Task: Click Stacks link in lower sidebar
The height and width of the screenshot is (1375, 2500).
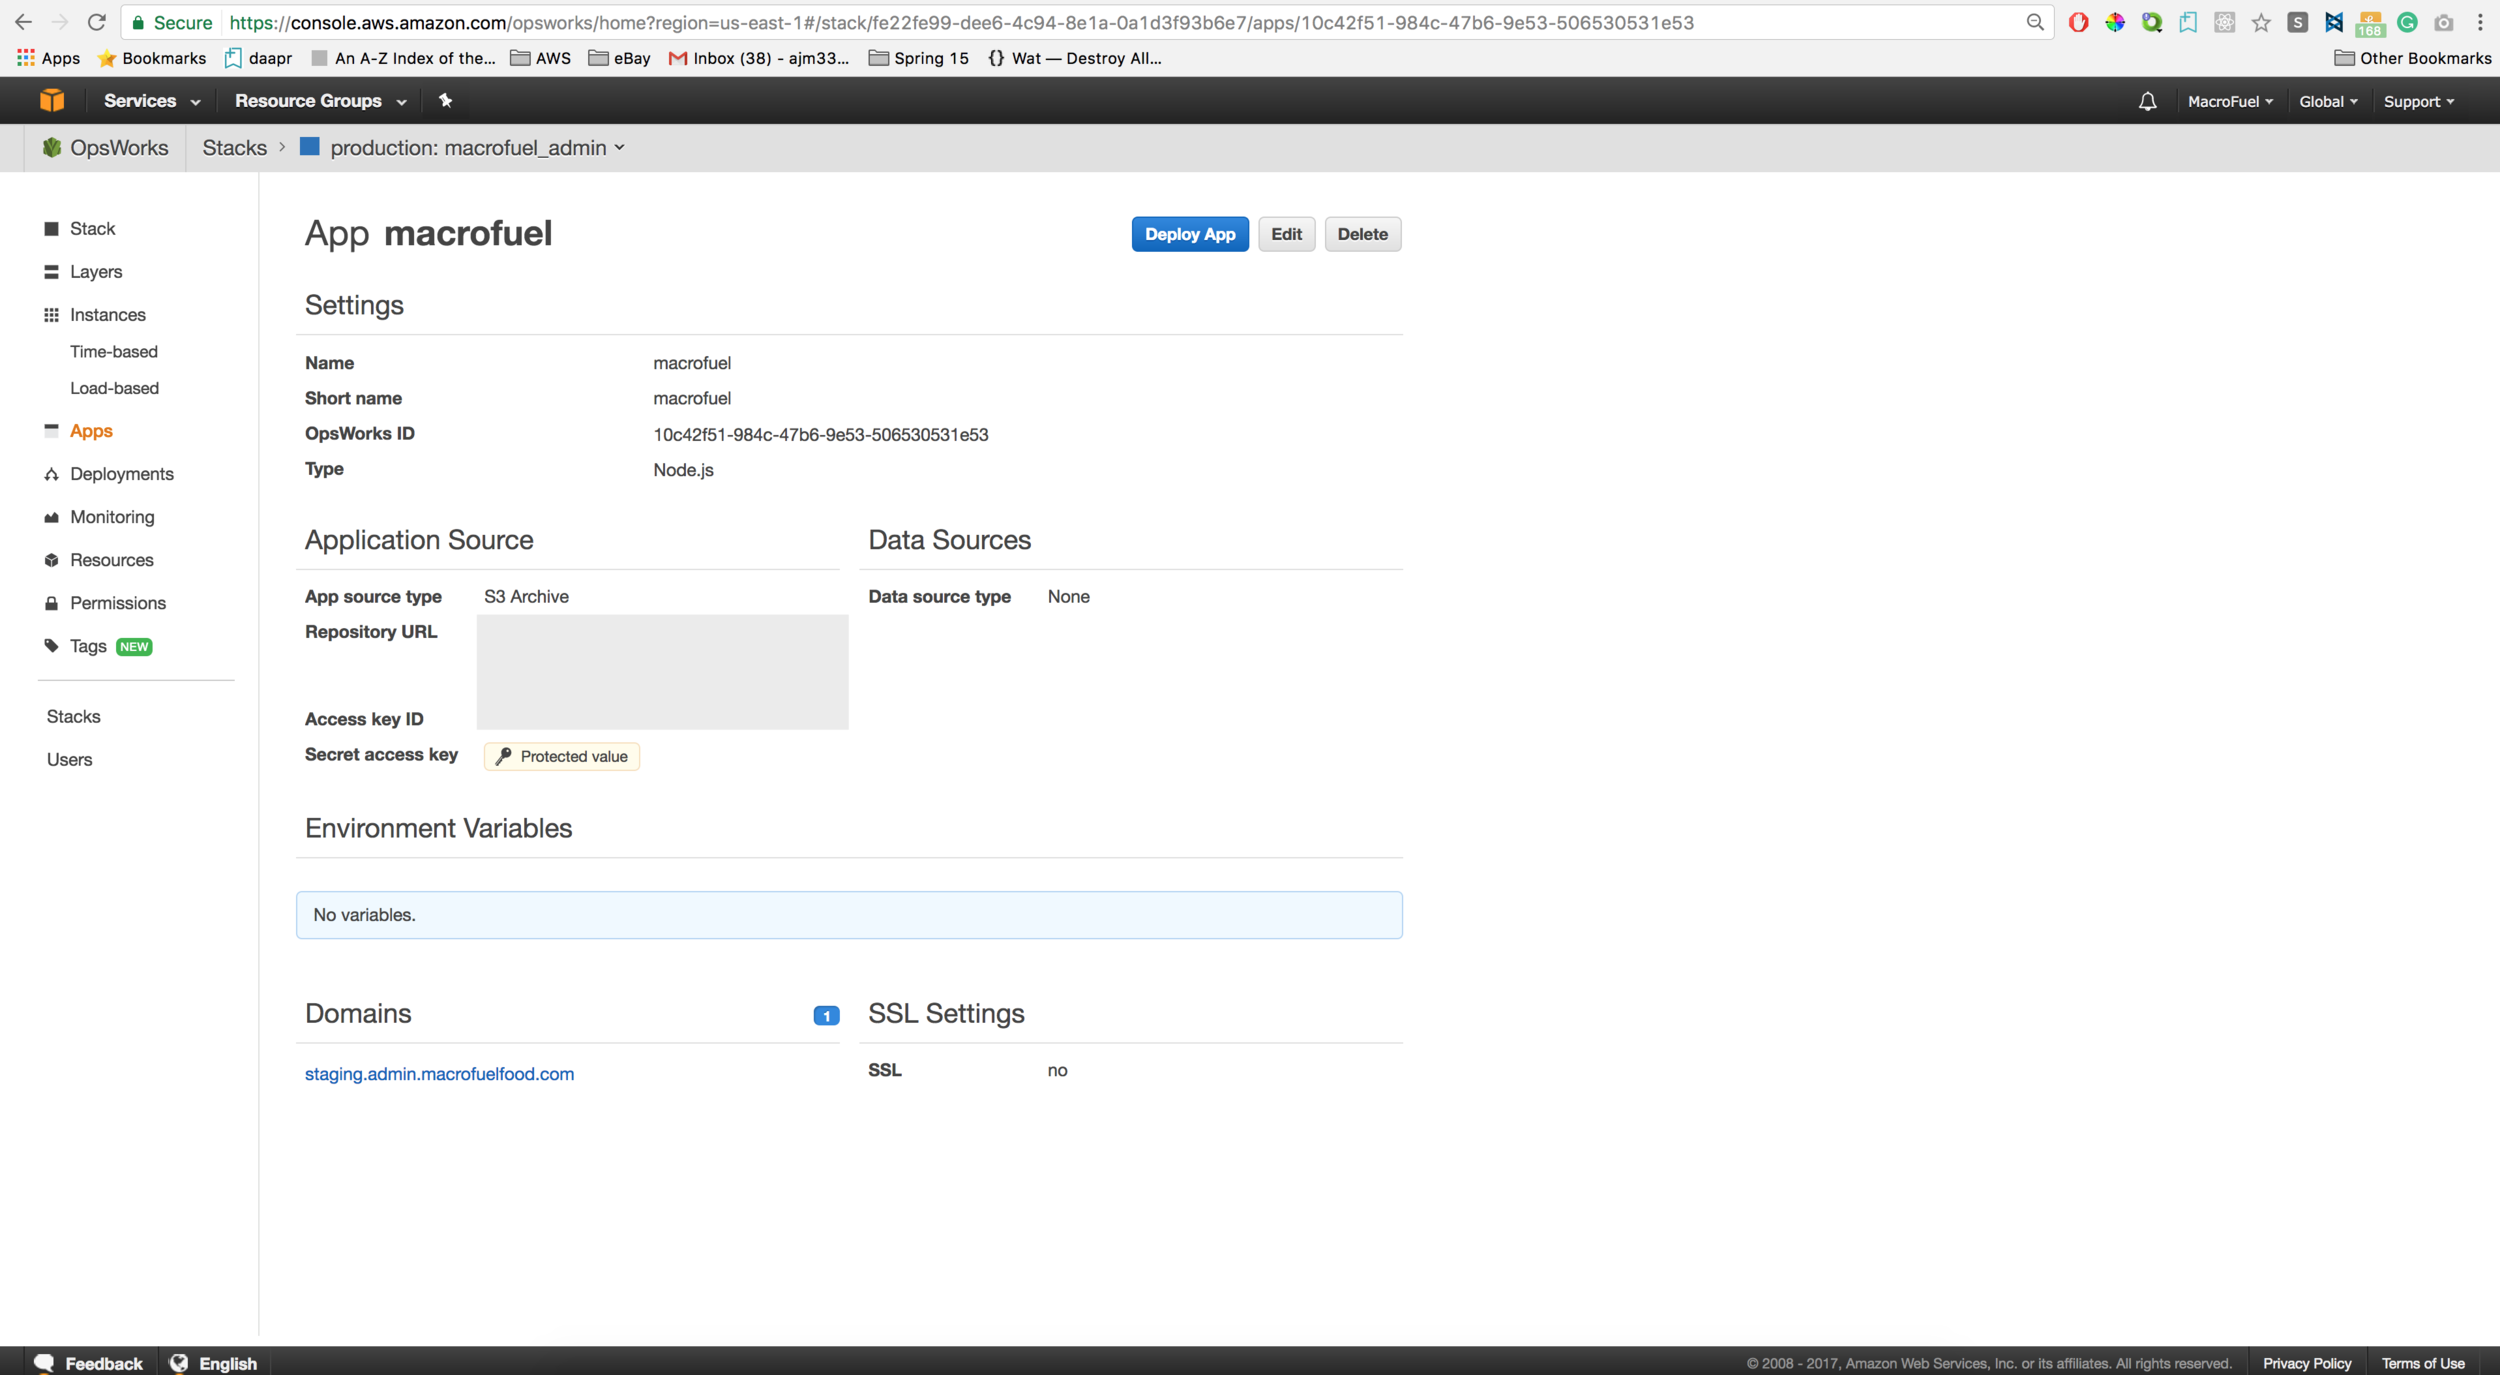Action: tap(73, 716)
